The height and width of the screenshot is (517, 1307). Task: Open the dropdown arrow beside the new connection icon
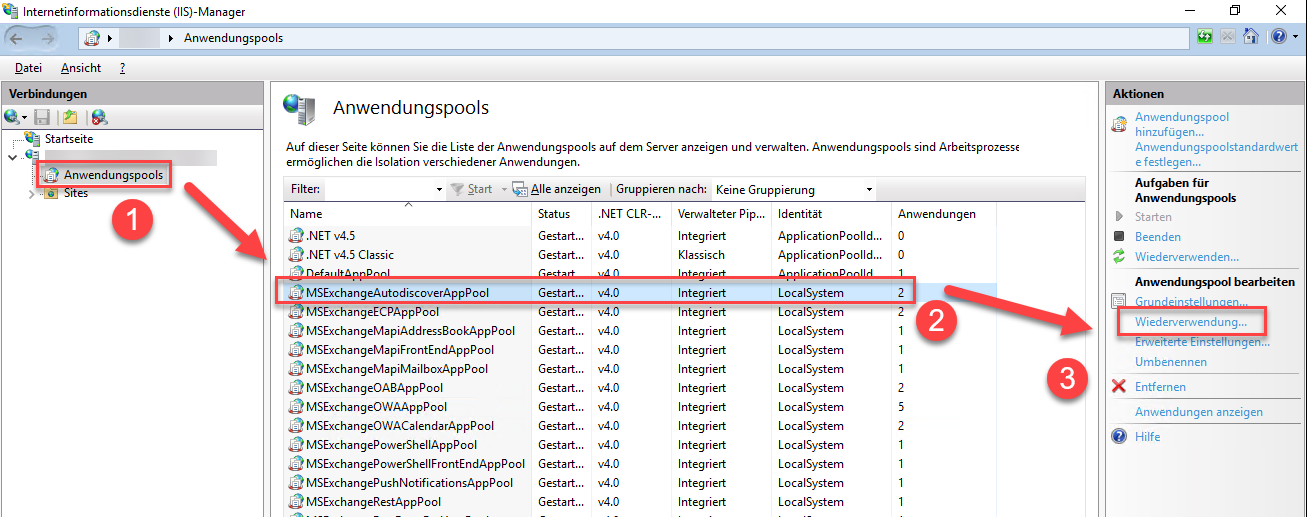[25, 118]
